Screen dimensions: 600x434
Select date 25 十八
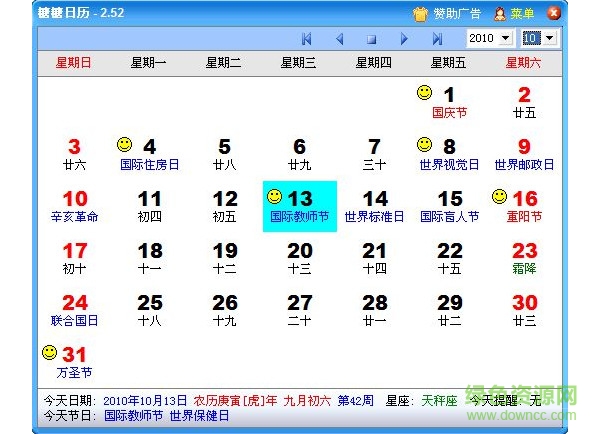coord(149,311)
